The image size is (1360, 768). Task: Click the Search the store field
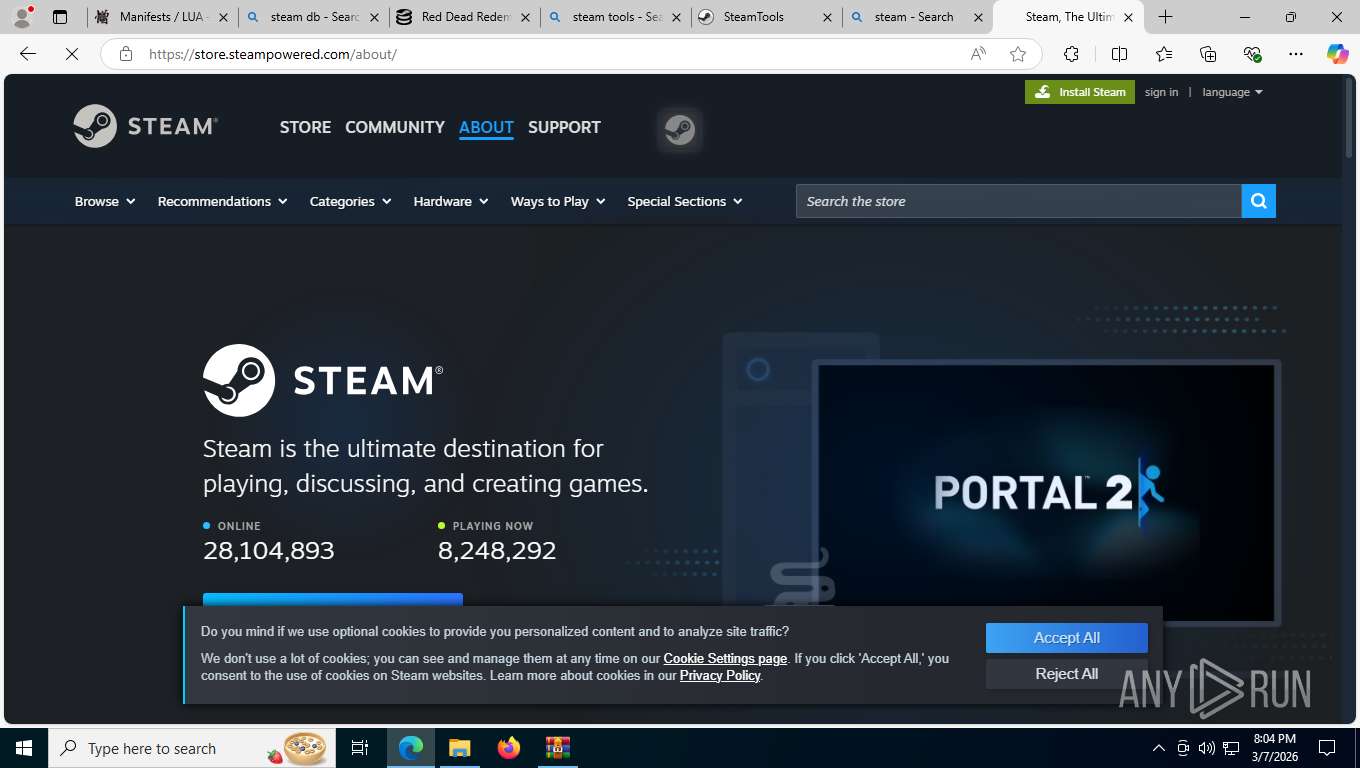coord(1018,201)
